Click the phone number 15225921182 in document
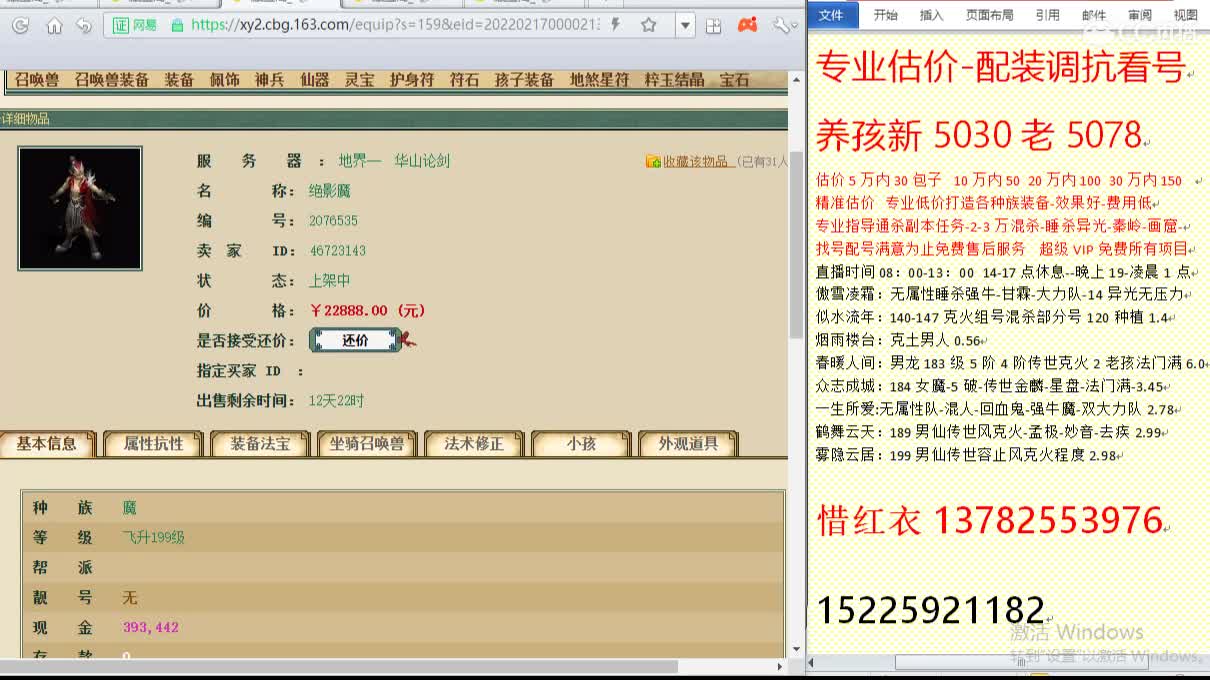1210x680 pixels. click(x=931, y=610)
